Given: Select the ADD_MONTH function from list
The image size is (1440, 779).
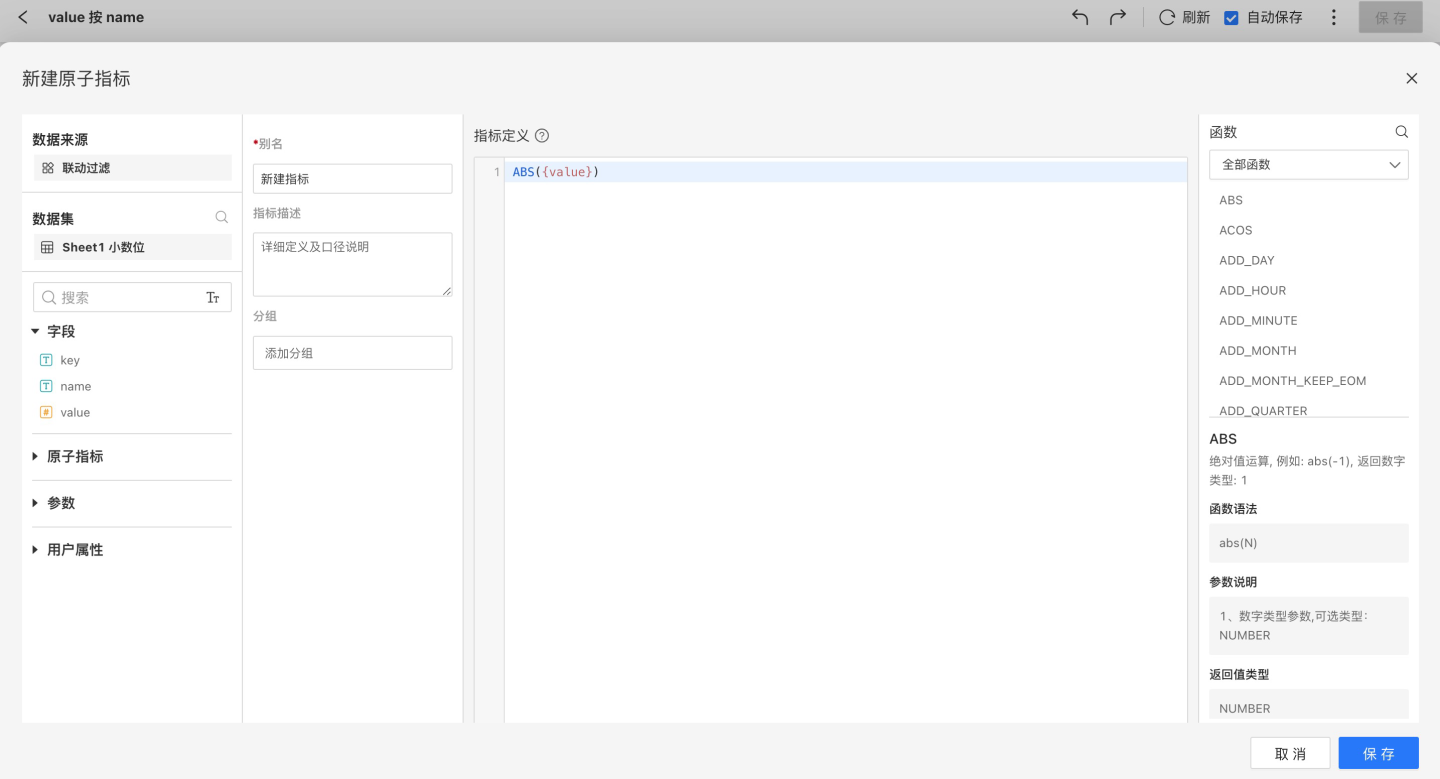Looking at the screenshot, I should (1257, 351).
